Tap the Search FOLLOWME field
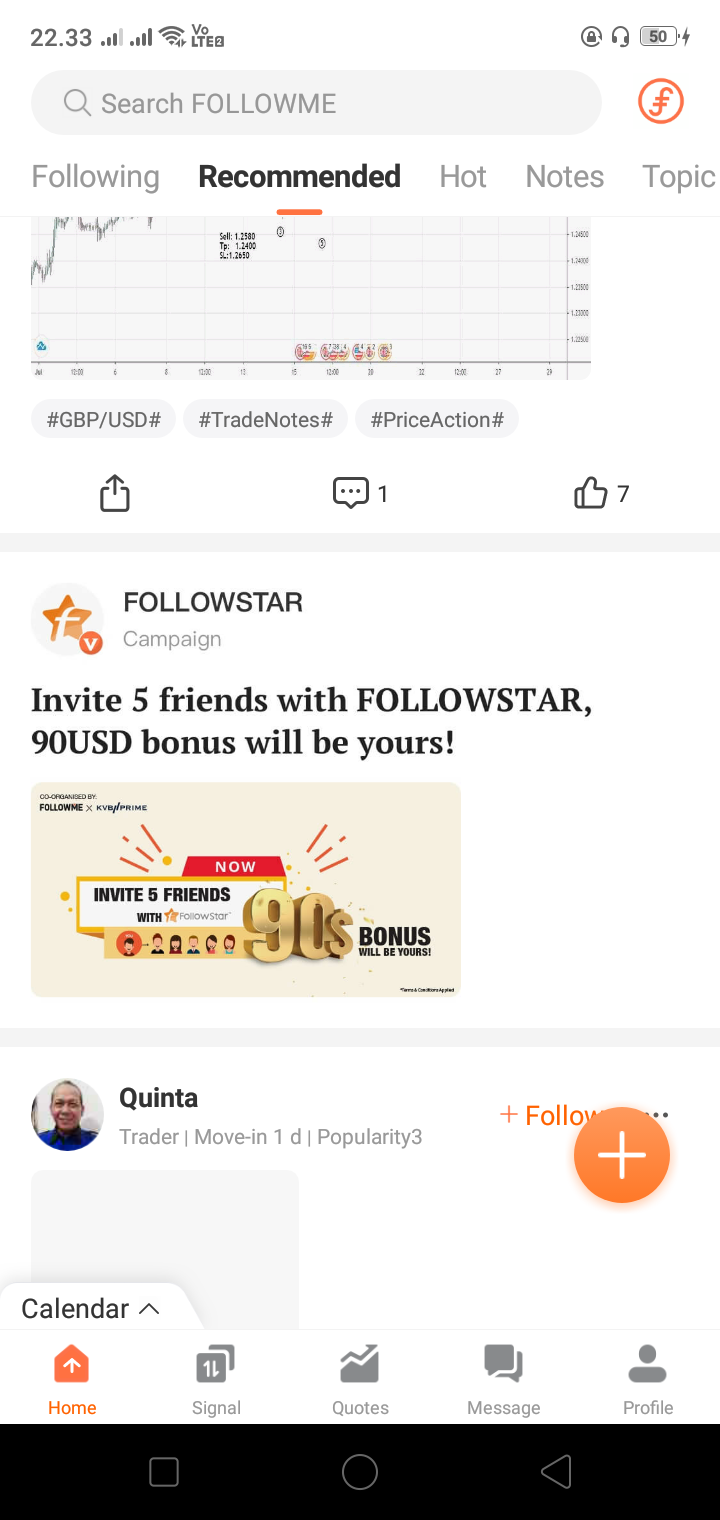Image resolution: width=720 pixels, height=1520 pixels. point(316,103)
